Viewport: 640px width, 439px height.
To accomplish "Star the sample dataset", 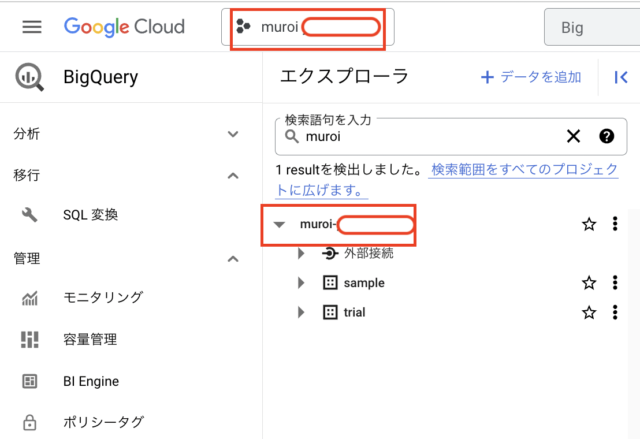I will [x=589, y=283].
